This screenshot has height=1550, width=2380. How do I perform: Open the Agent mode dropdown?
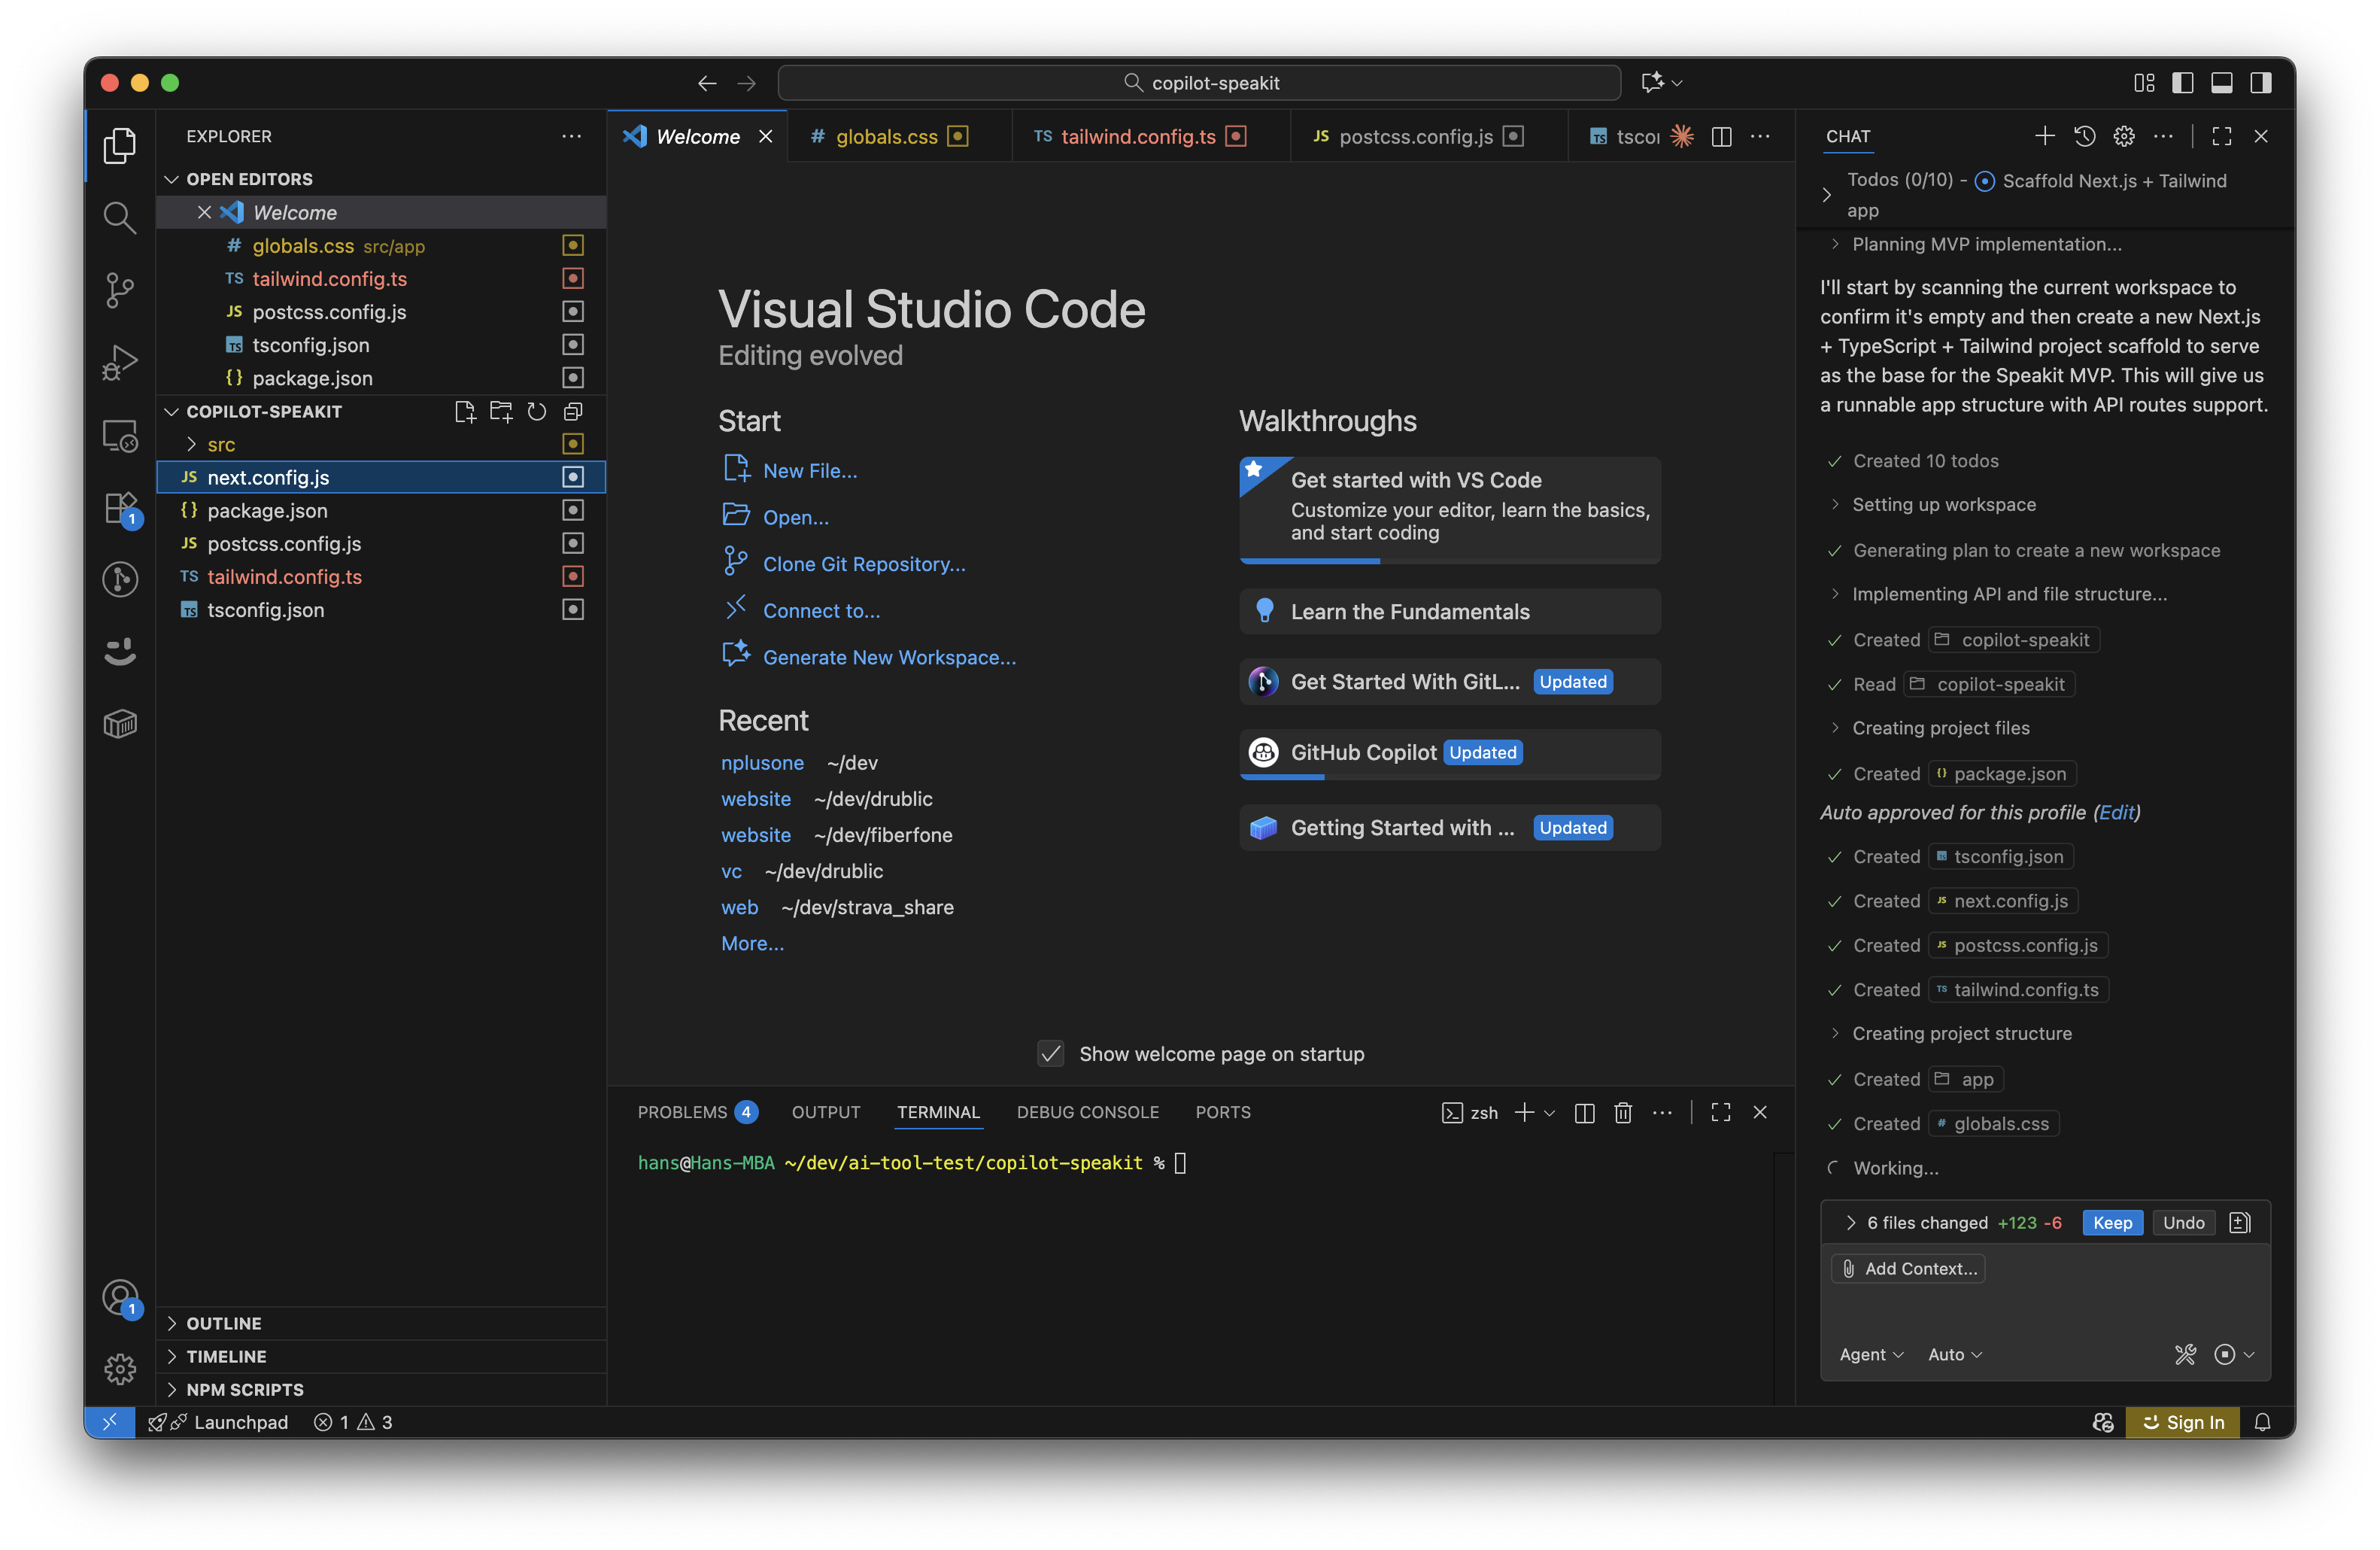click(x=1870, y=1354)
